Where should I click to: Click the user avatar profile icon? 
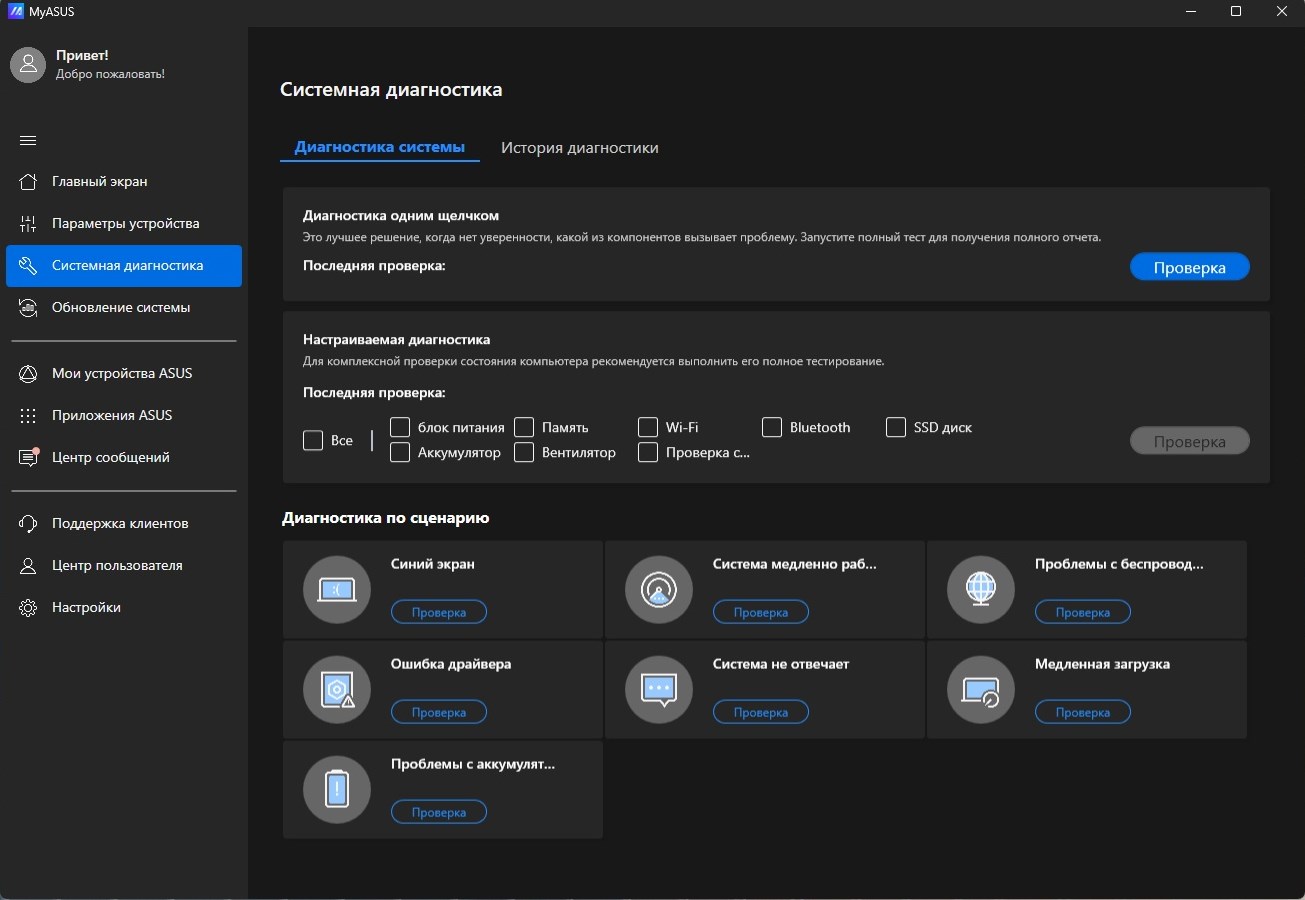(x=28, y=65)
